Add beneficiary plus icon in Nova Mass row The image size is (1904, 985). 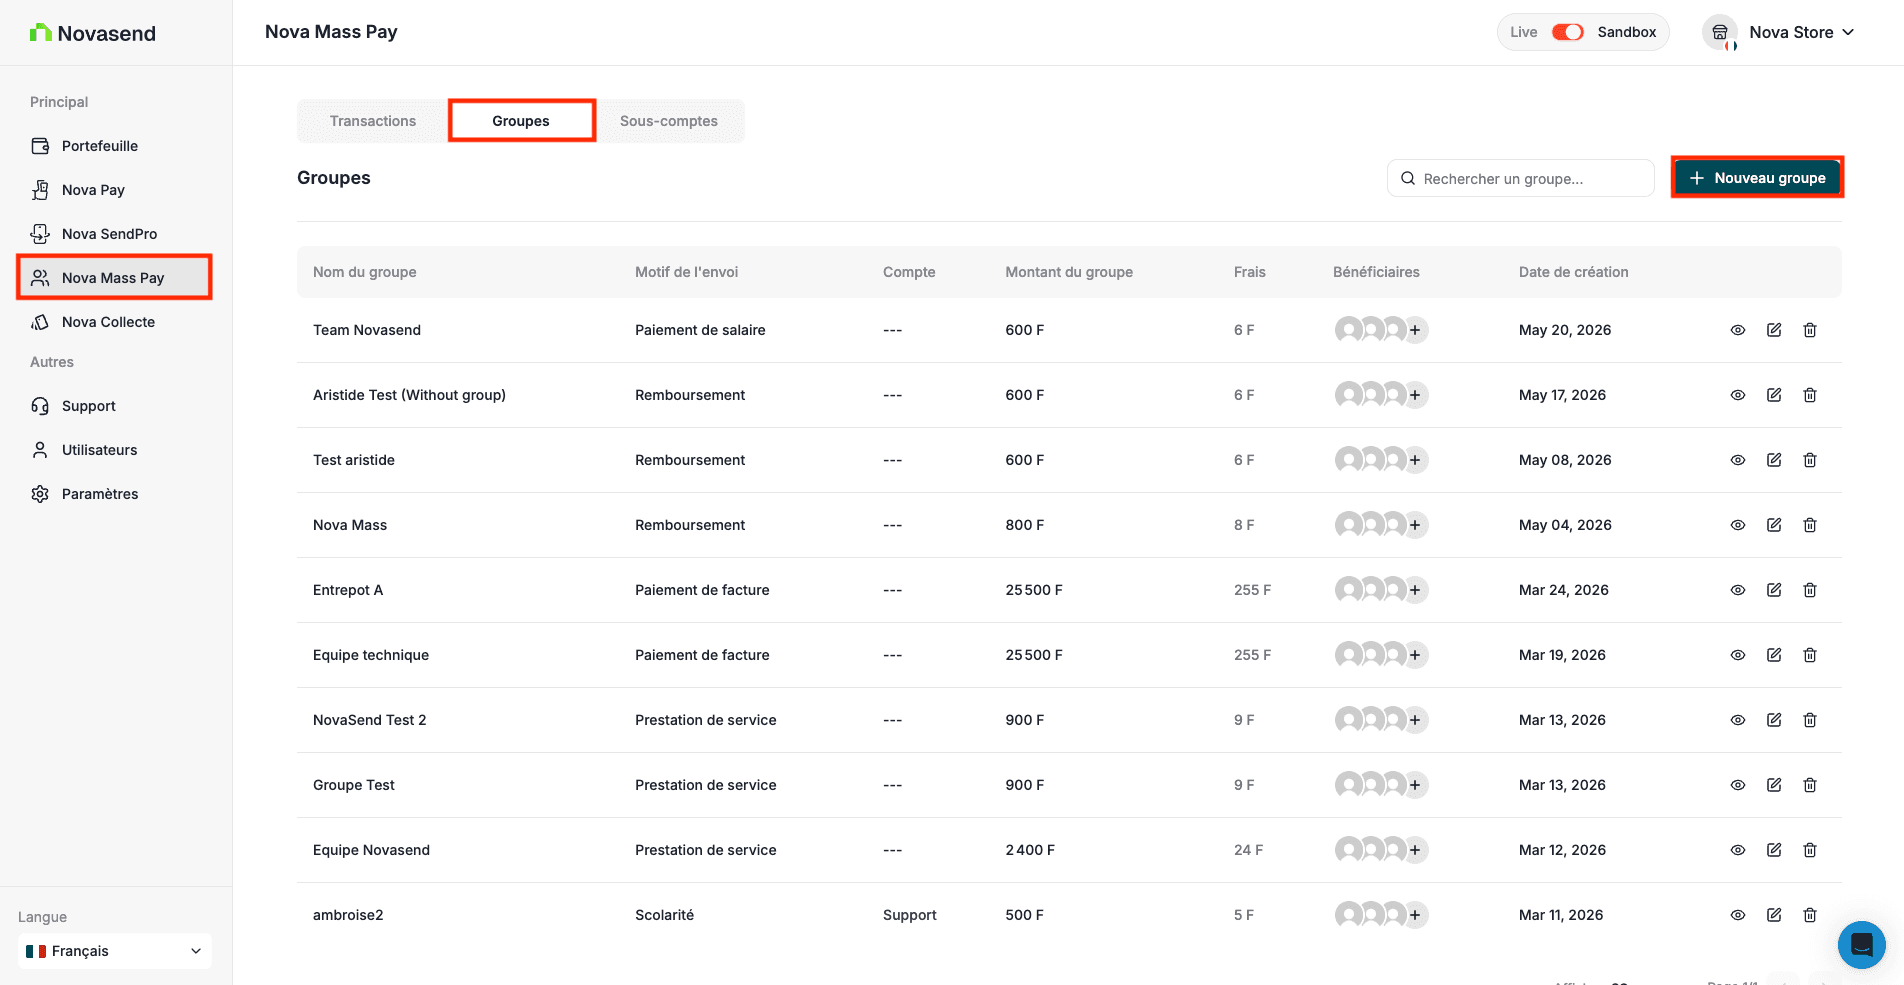coord(1415,525)
